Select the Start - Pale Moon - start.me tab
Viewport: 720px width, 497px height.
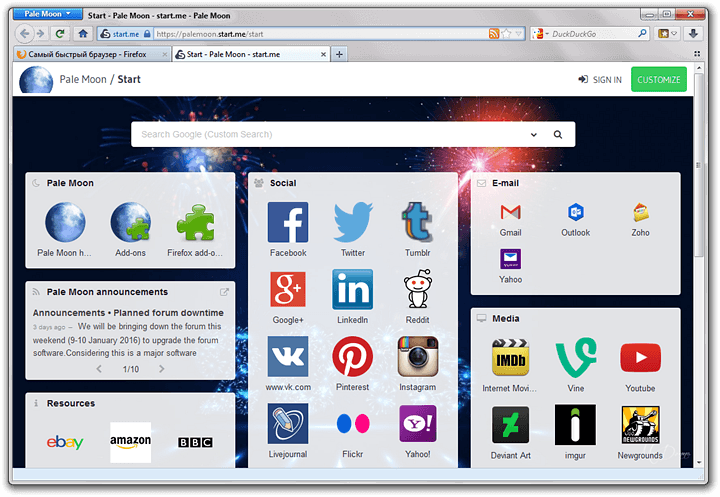click(x=252, y=54)
